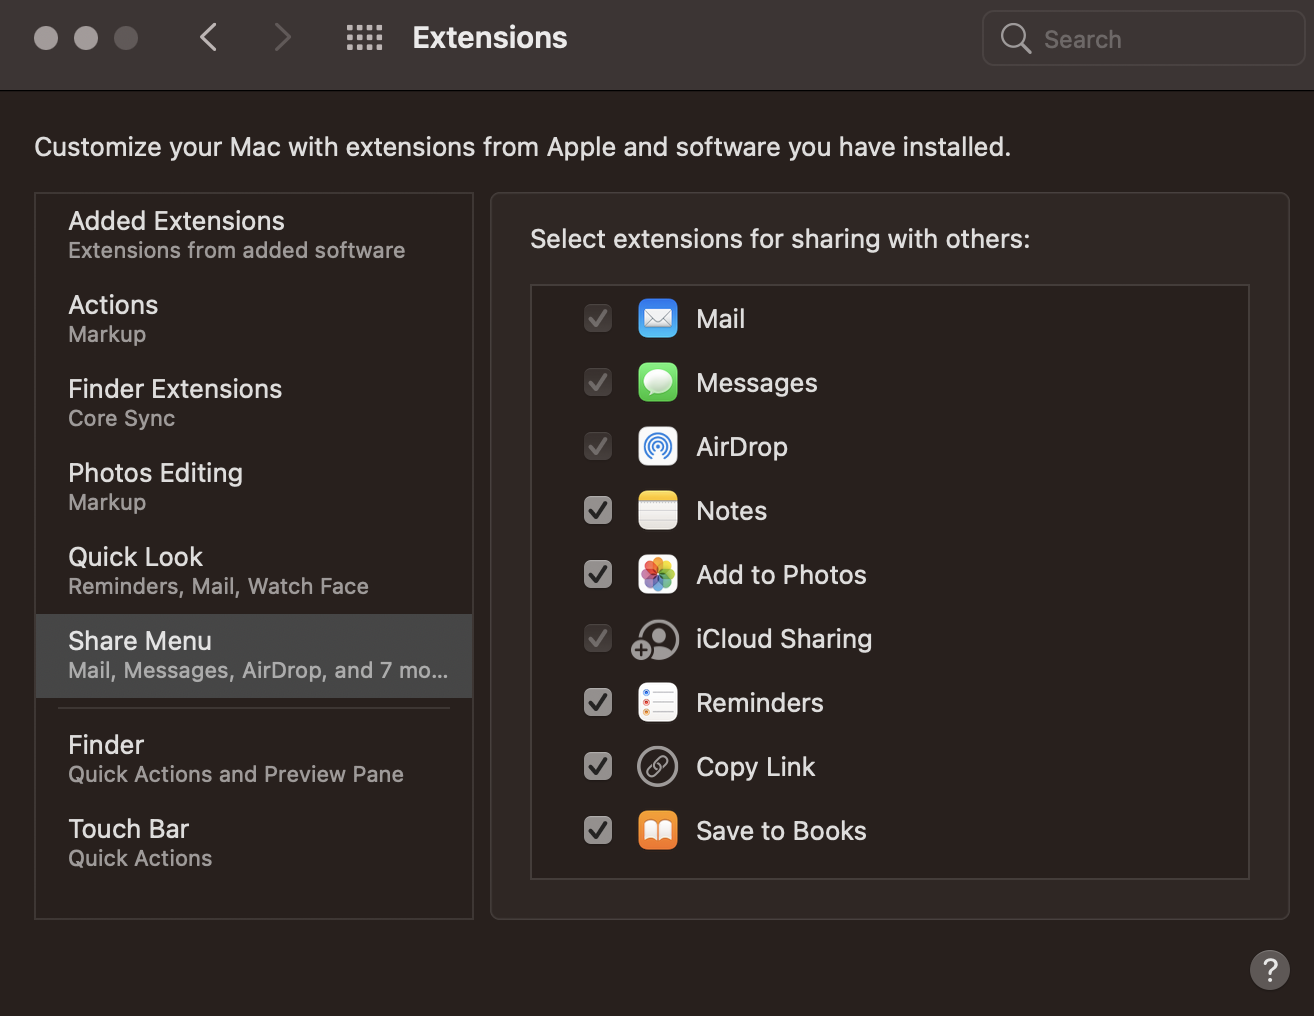Select the Actions category
The image size is (1314, 1016).
tap(254, 319)
